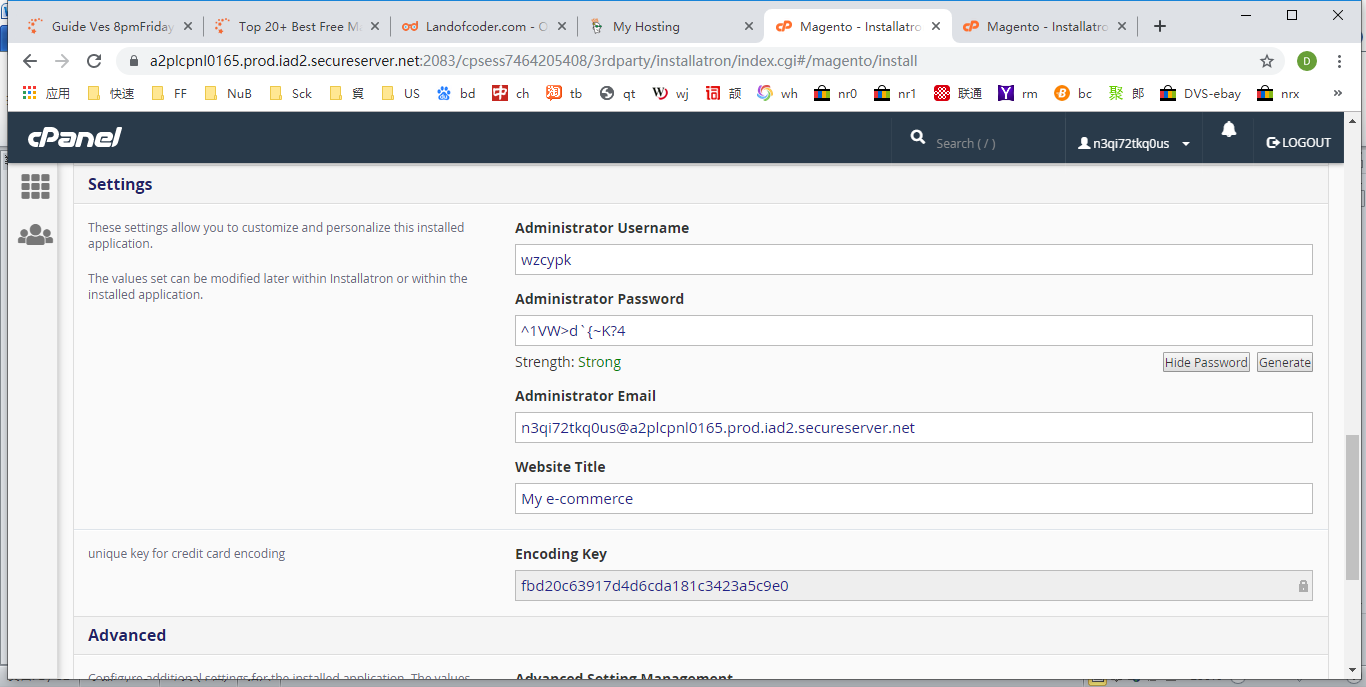Click the padlock site security icon
Screen dimensions: 1366x687
coord(133,61)
